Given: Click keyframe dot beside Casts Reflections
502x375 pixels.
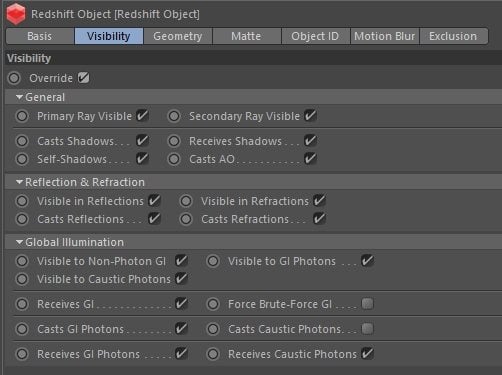Looking at the screenshot, I should point(22,219).
